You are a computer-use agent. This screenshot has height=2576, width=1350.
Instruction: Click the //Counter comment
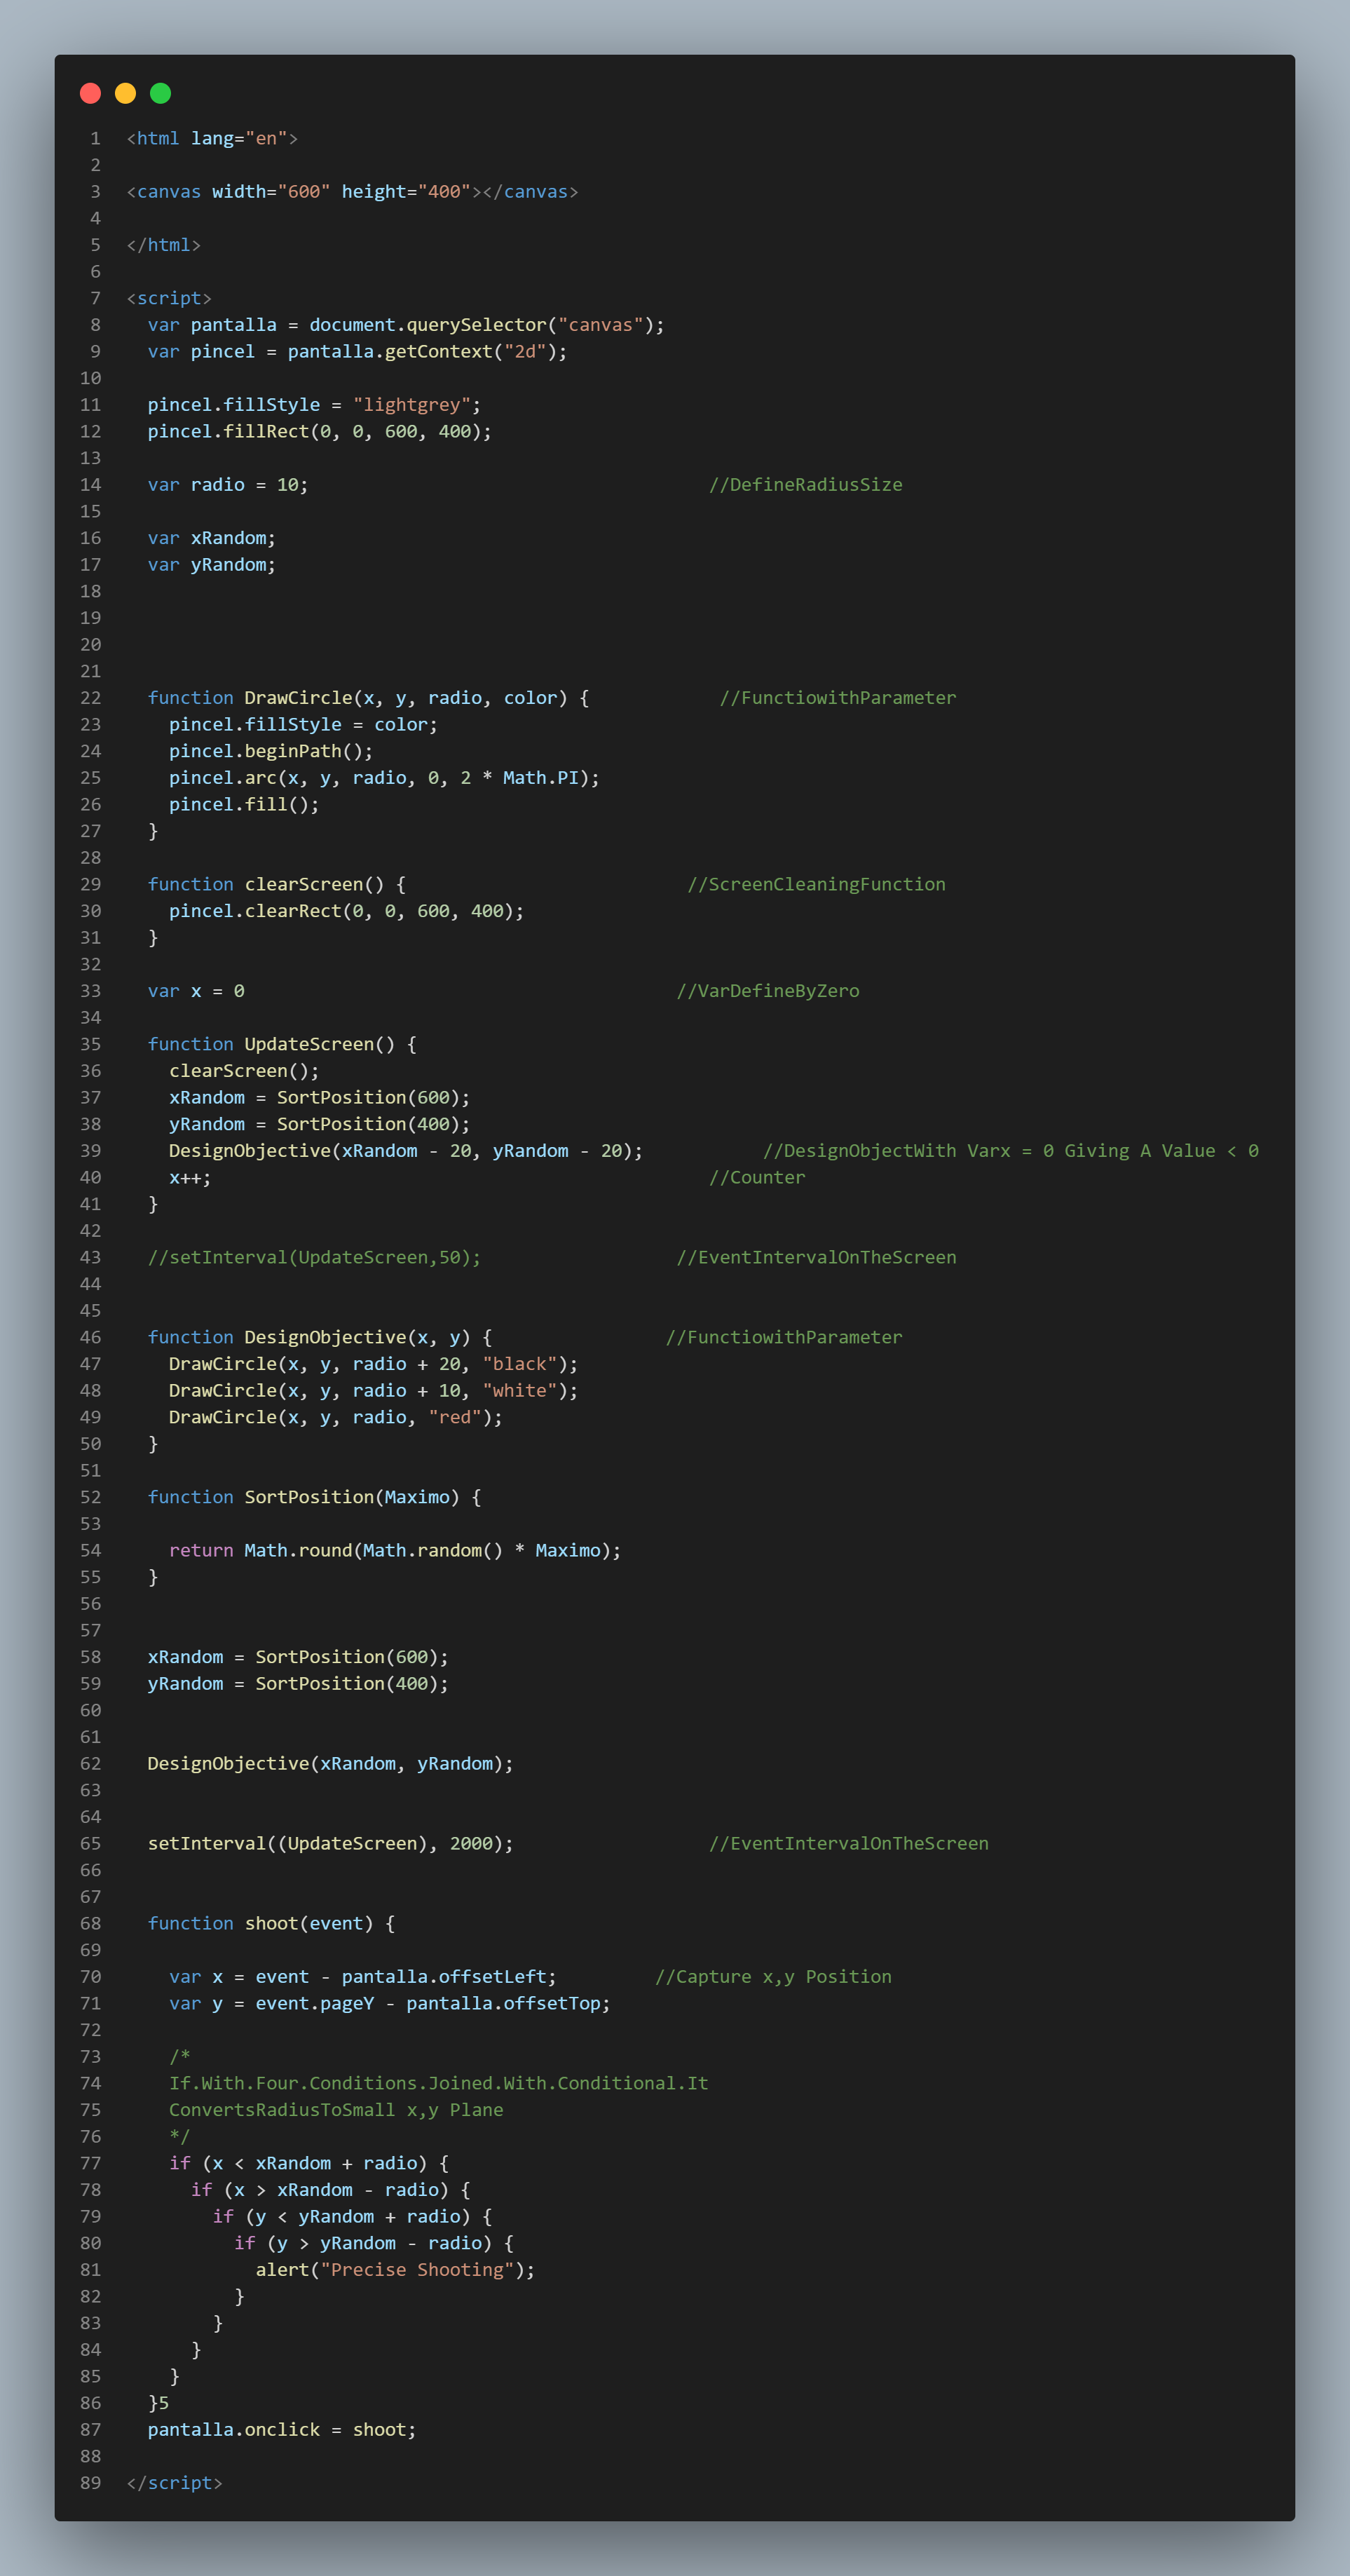pos(757,1177)
